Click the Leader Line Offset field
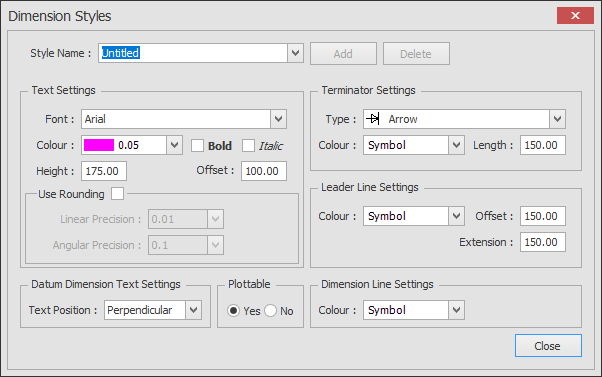The height and width of the screenshot is (377, 602). (543, 216)
